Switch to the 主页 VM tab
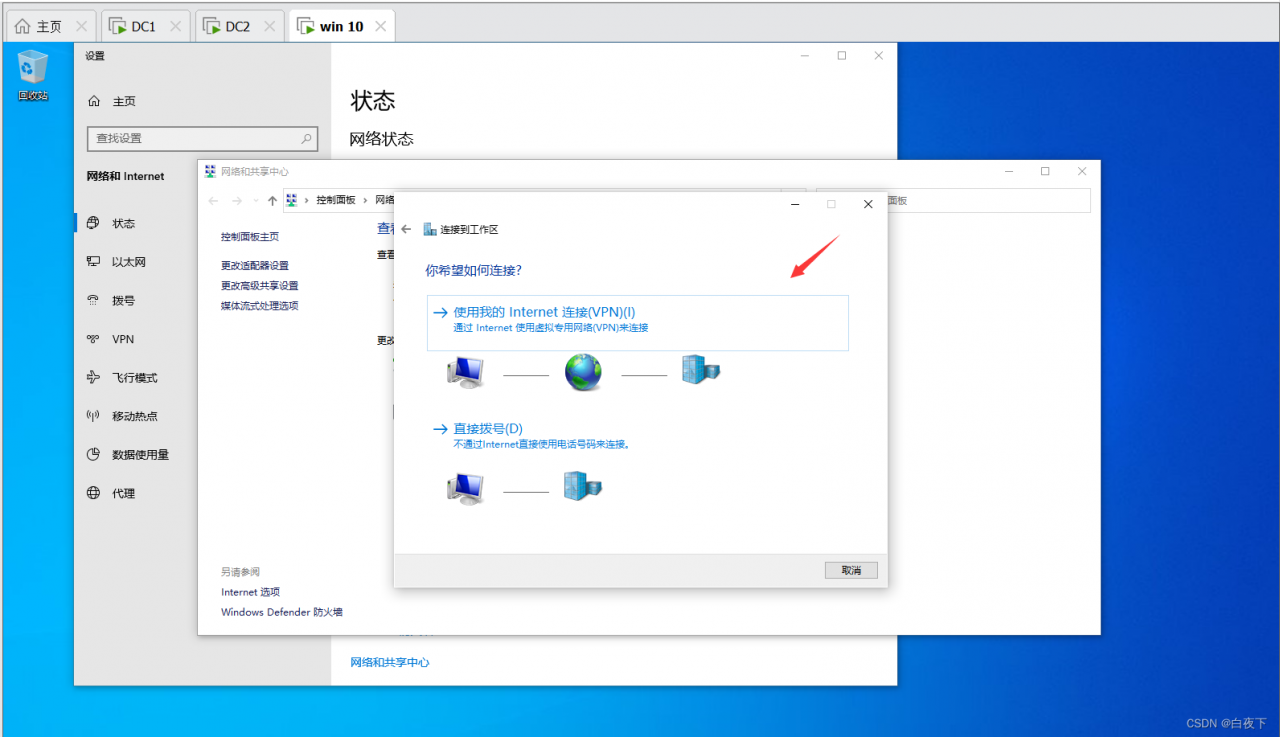The height and width of the screenshot is (737, 1280). coord(52,26)
